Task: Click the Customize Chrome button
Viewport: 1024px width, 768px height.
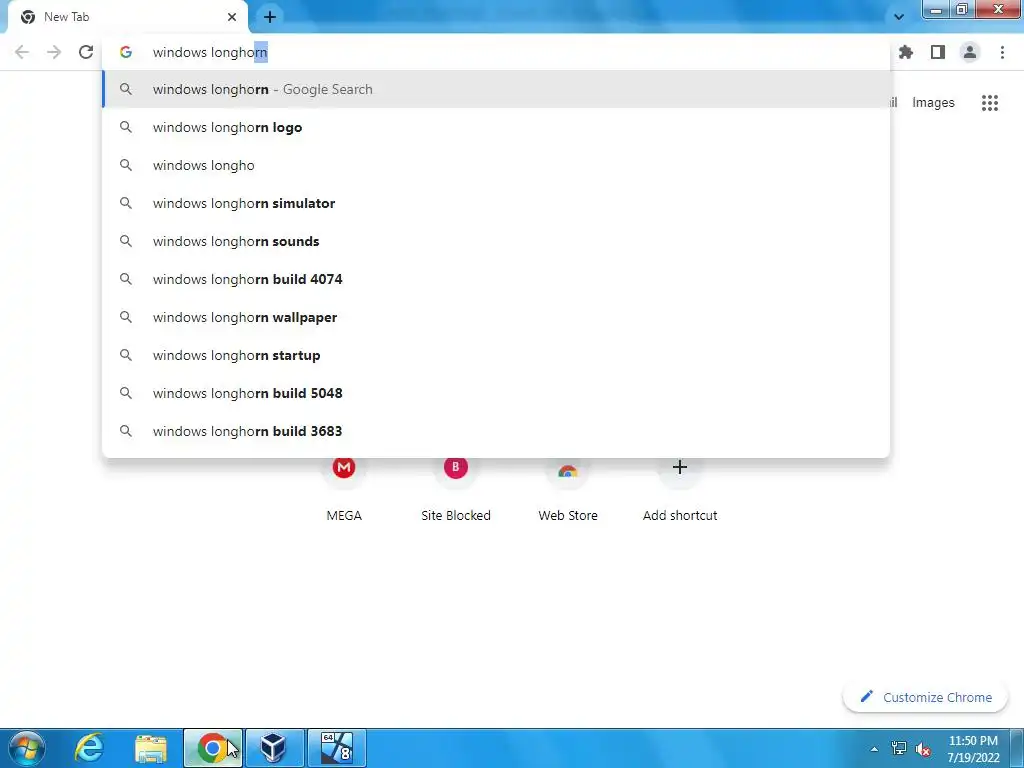Action: [925, 697]
